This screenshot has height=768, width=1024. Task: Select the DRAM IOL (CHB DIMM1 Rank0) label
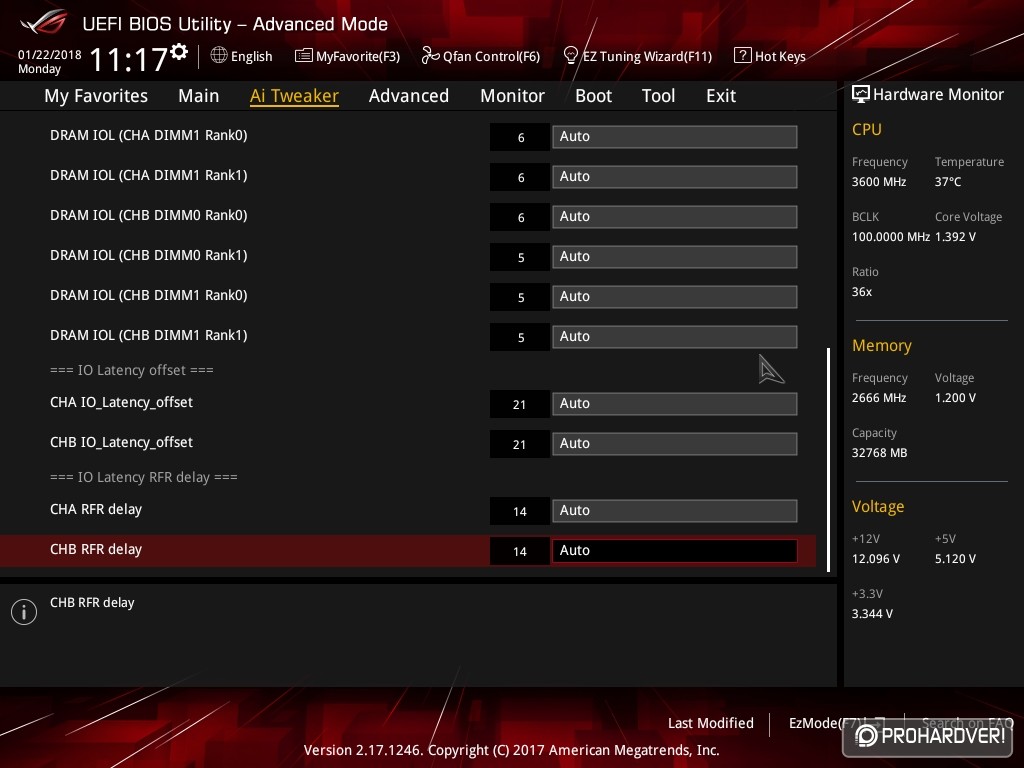click(x=149, y=295)
